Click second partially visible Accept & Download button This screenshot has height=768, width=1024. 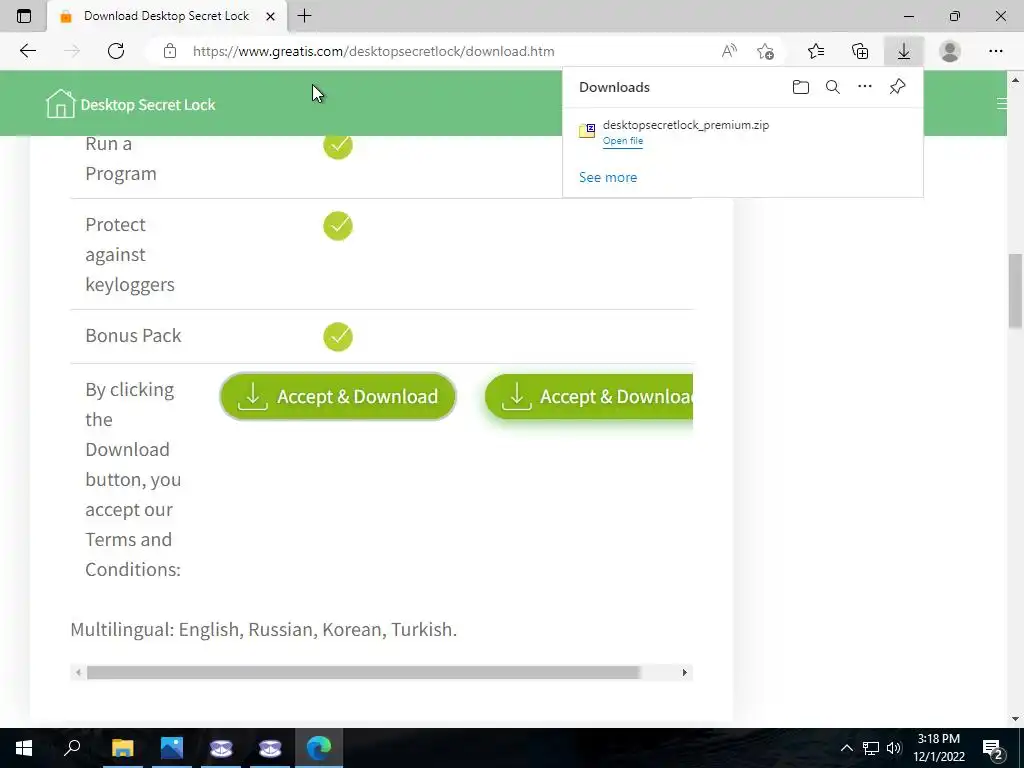[588, 396]
